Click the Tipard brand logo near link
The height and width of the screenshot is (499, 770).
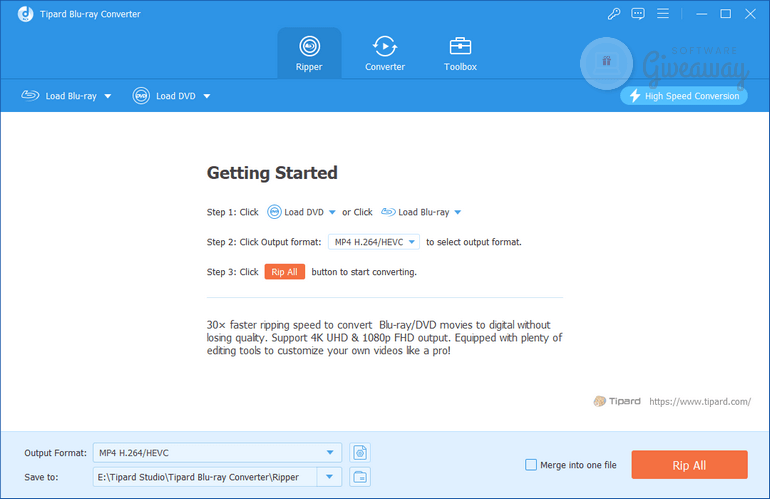coord(617,401)
